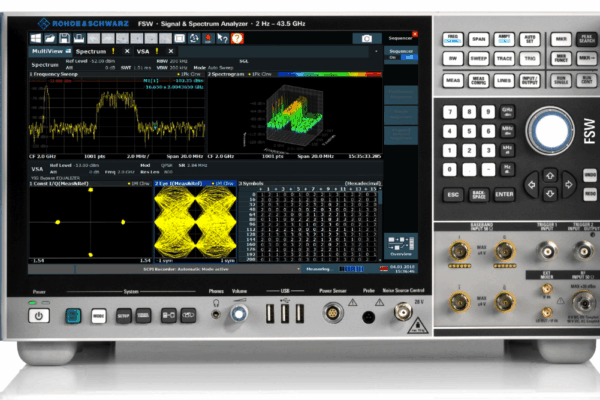Push the FREQ hardkey

(x=453, y=39)
